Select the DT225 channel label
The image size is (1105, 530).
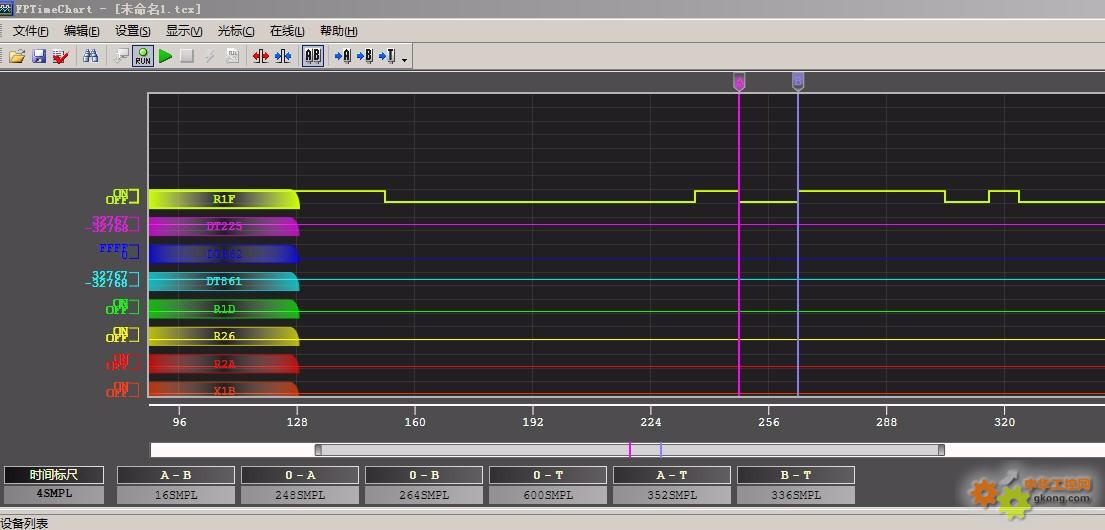[x=224, y=226]
